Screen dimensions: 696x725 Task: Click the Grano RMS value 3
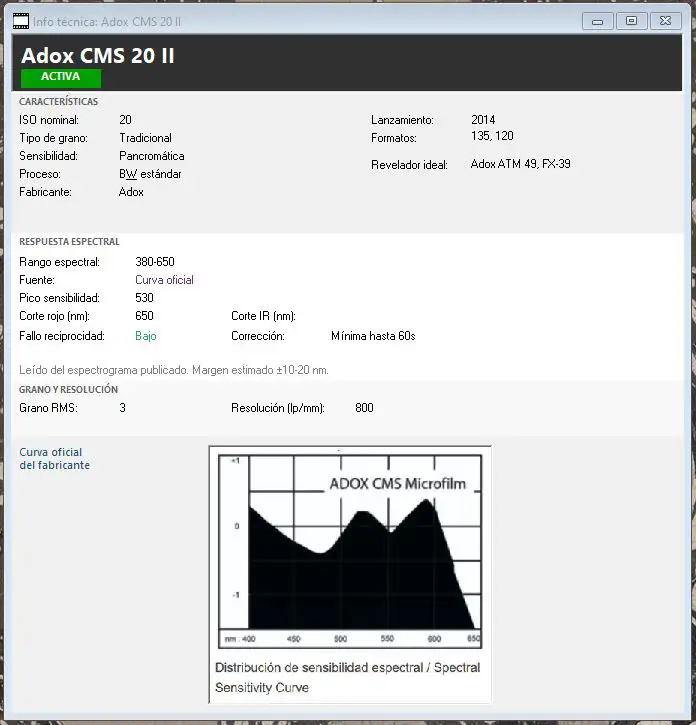[122, 408]
